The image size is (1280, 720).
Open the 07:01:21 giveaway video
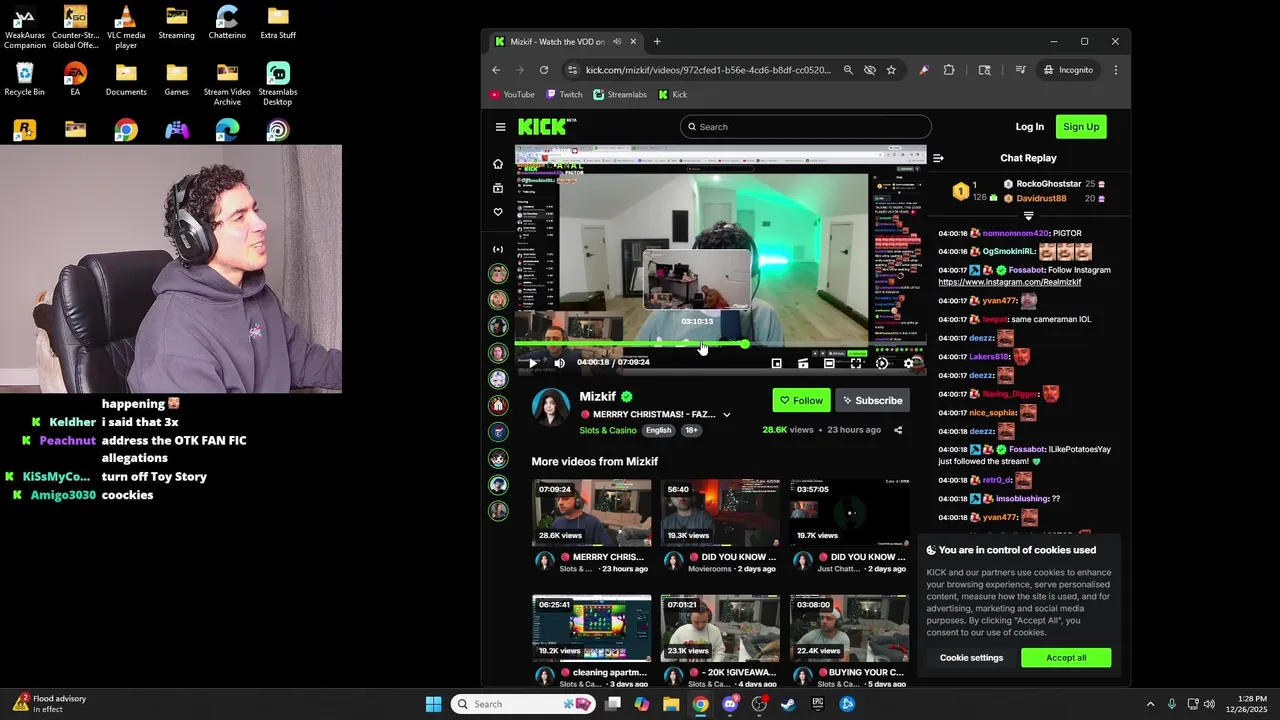[x=720, y=628]
